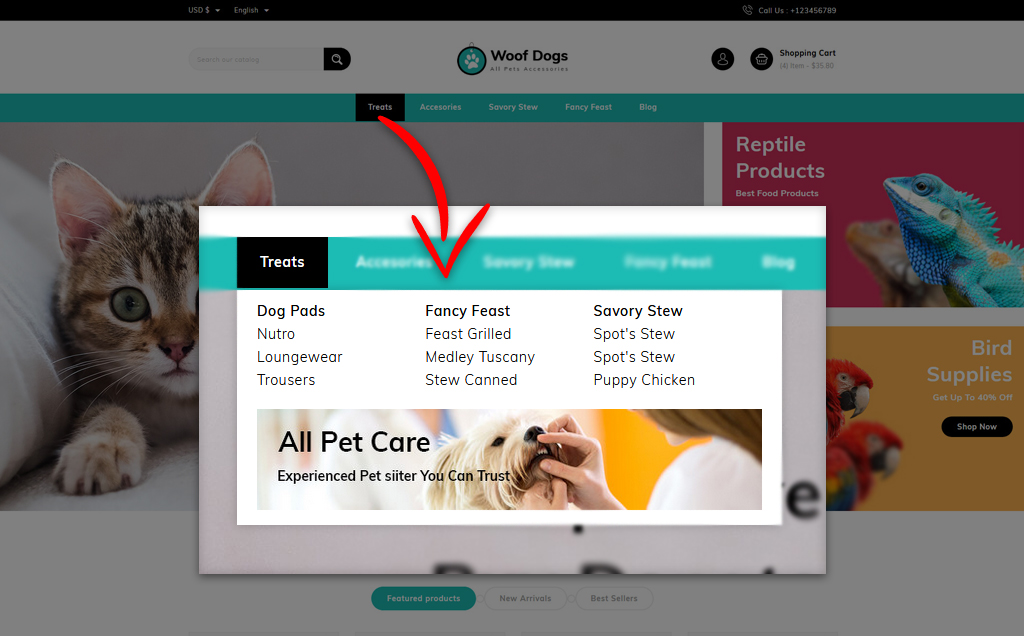
Task: Open the All Pet Care banner
Action: coord(509,459)
